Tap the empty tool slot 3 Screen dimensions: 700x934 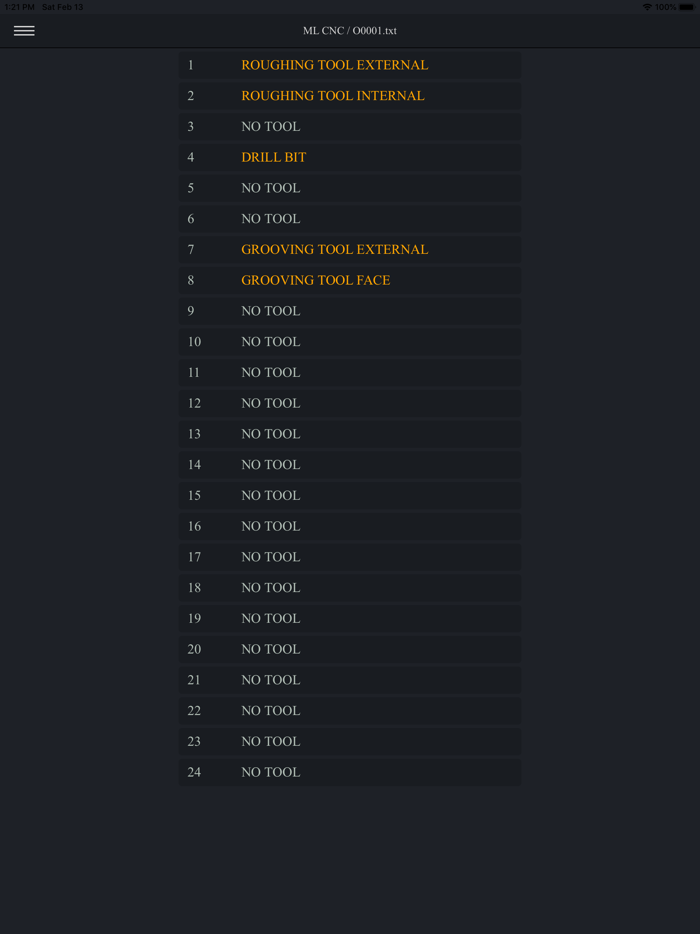(349, 127)
